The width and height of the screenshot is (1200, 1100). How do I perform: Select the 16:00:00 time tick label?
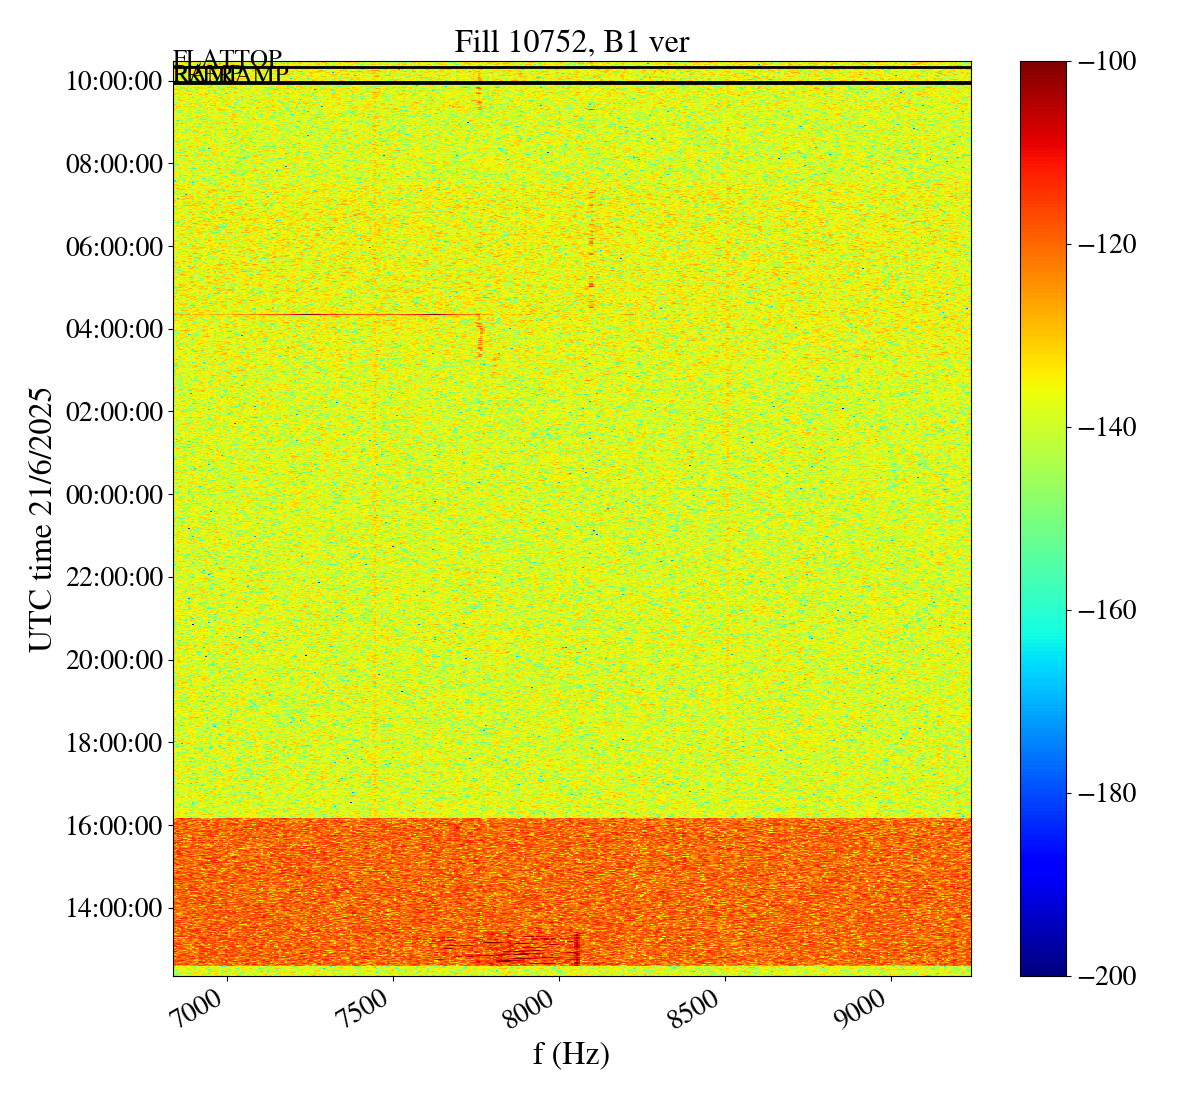coord(114,826)
